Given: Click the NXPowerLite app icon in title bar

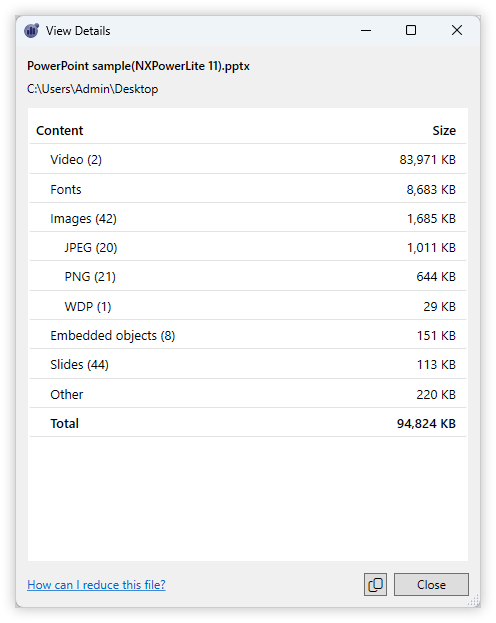Looking at the screenshot, I should pos(31,31).
